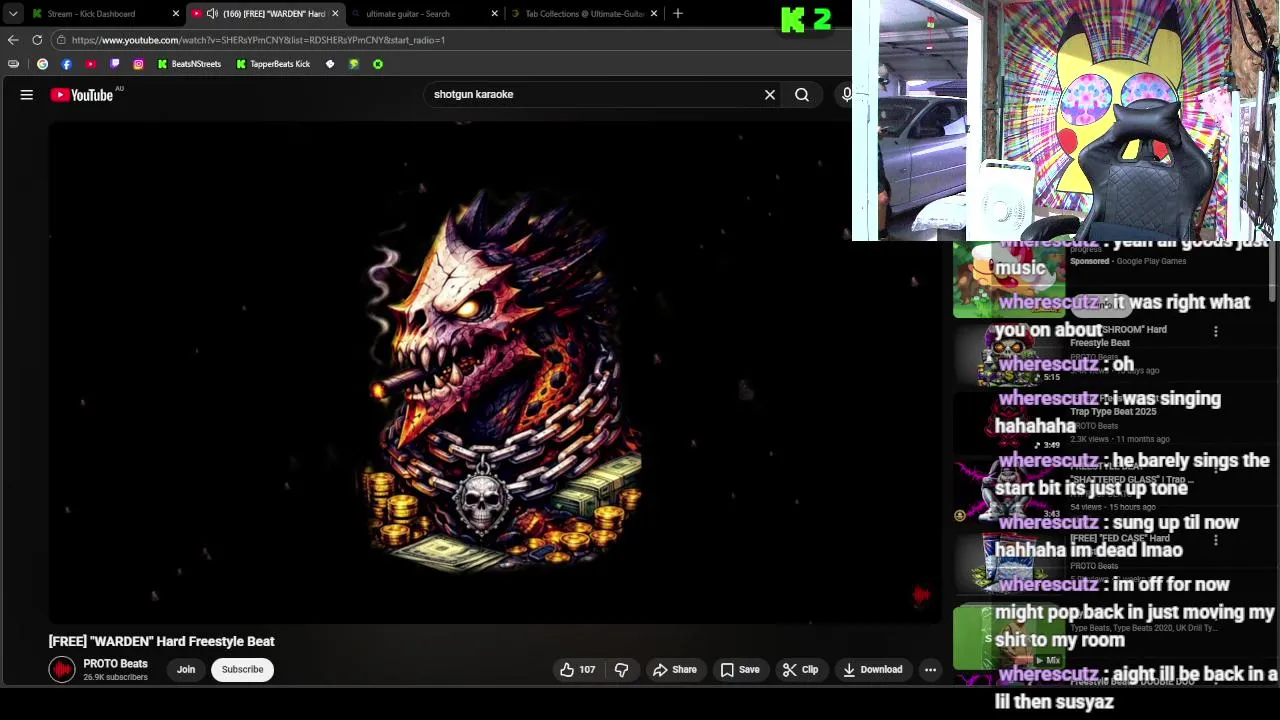Go to YouTube home via logo
Screen dimensions: 1280x720
82,95
